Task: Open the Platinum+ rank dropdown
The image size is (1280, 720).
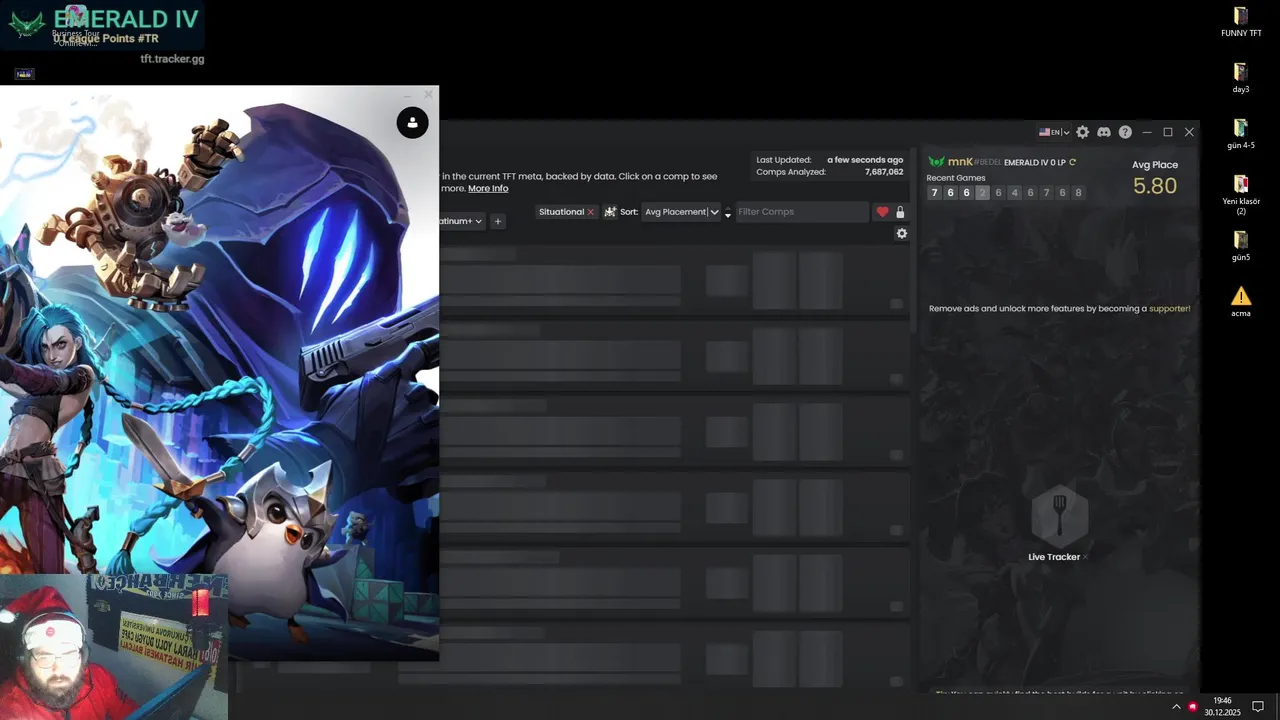Action: [462, 221]
